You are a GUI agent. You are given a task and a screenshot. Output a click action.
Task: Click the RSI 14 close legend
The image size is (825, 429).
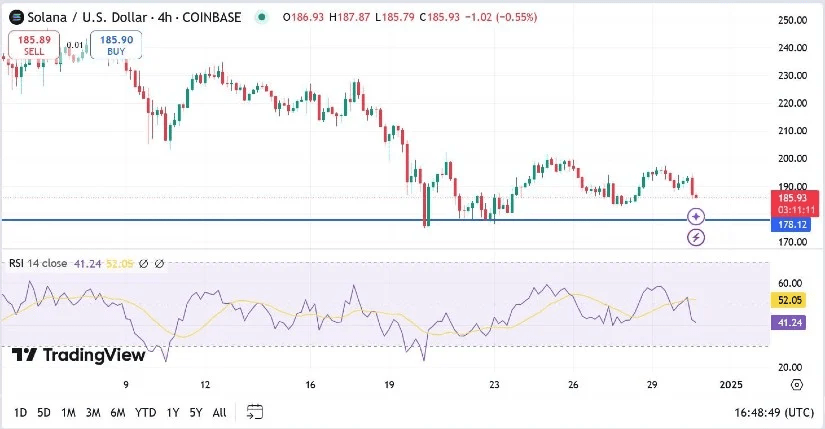(38, 264)
